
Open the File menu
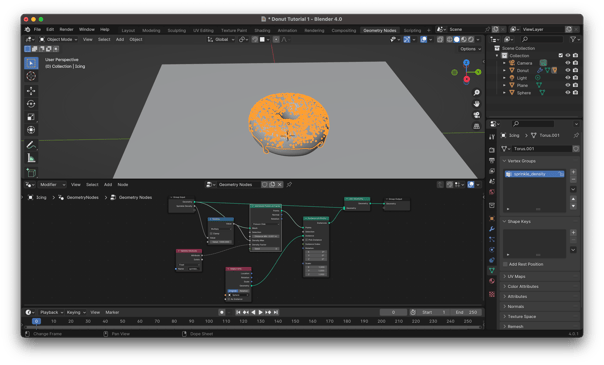click(x=37, y=29)
